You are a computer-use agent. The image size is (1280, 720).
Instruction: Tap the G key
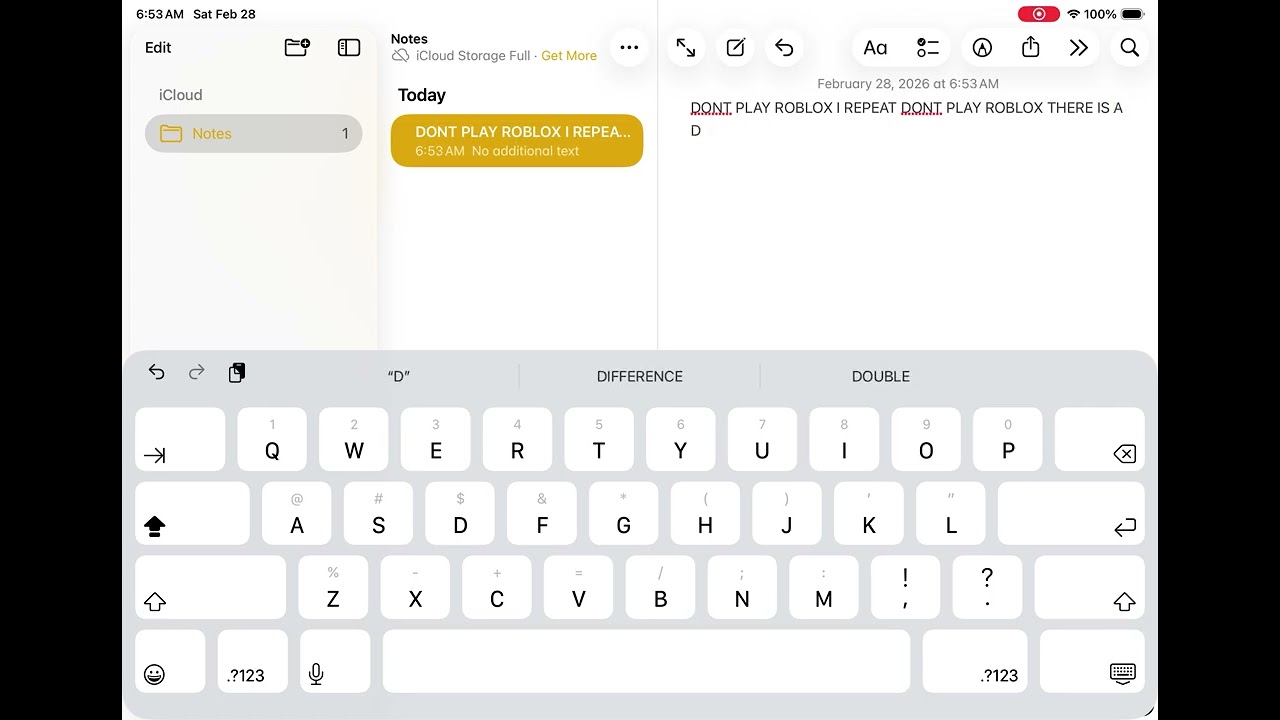coord(624,513)
